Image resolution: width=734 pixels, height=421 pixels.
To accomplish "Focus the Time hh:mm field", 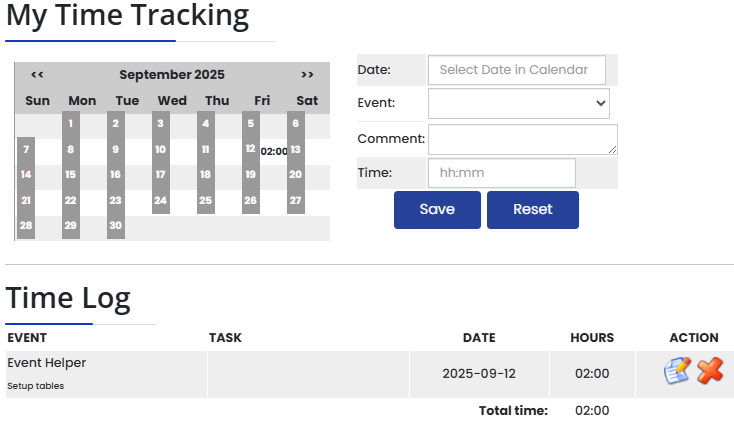I will coord(501,173).
